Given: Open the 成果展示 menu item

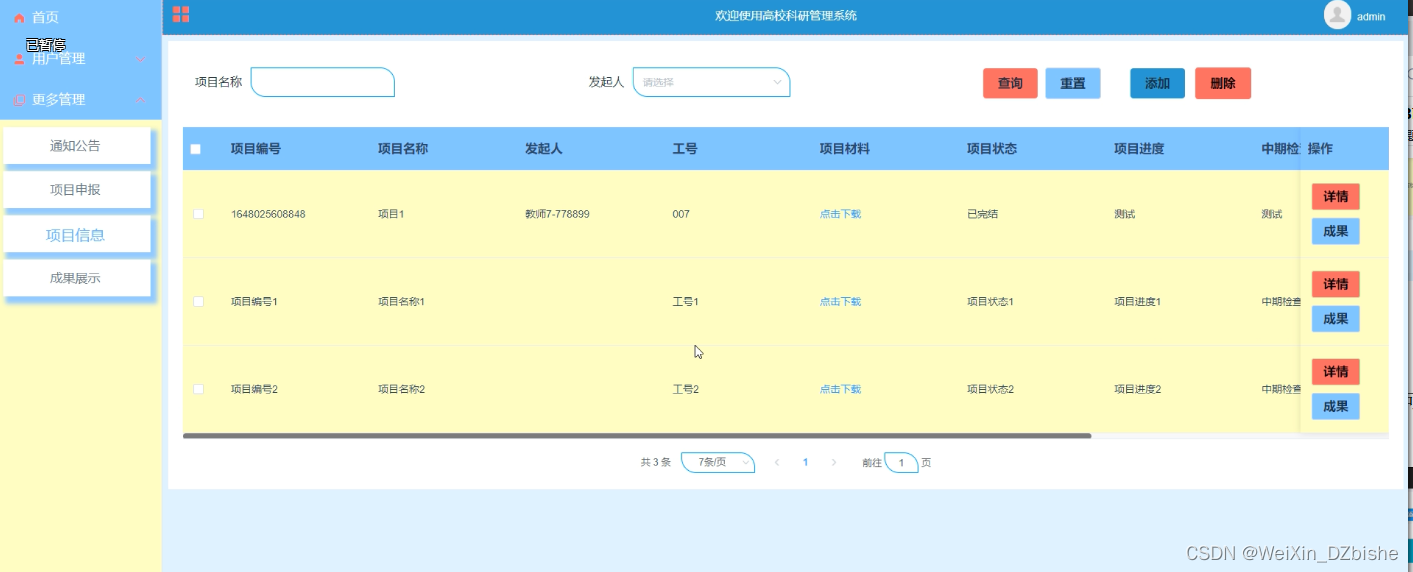Looking at the screenshot, I should pyautogui.click(x=76, y=278).
